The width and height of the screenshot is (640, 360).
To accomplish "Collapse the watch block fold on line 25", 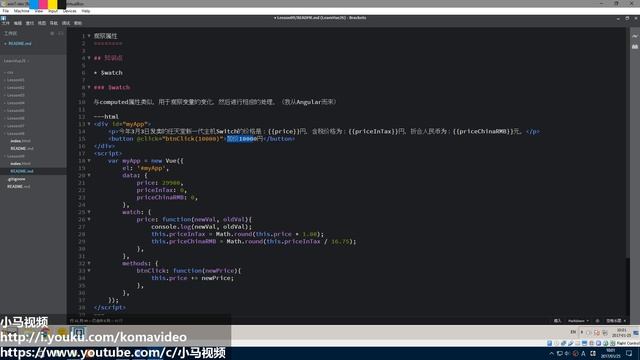I will (x=89, y=212).
